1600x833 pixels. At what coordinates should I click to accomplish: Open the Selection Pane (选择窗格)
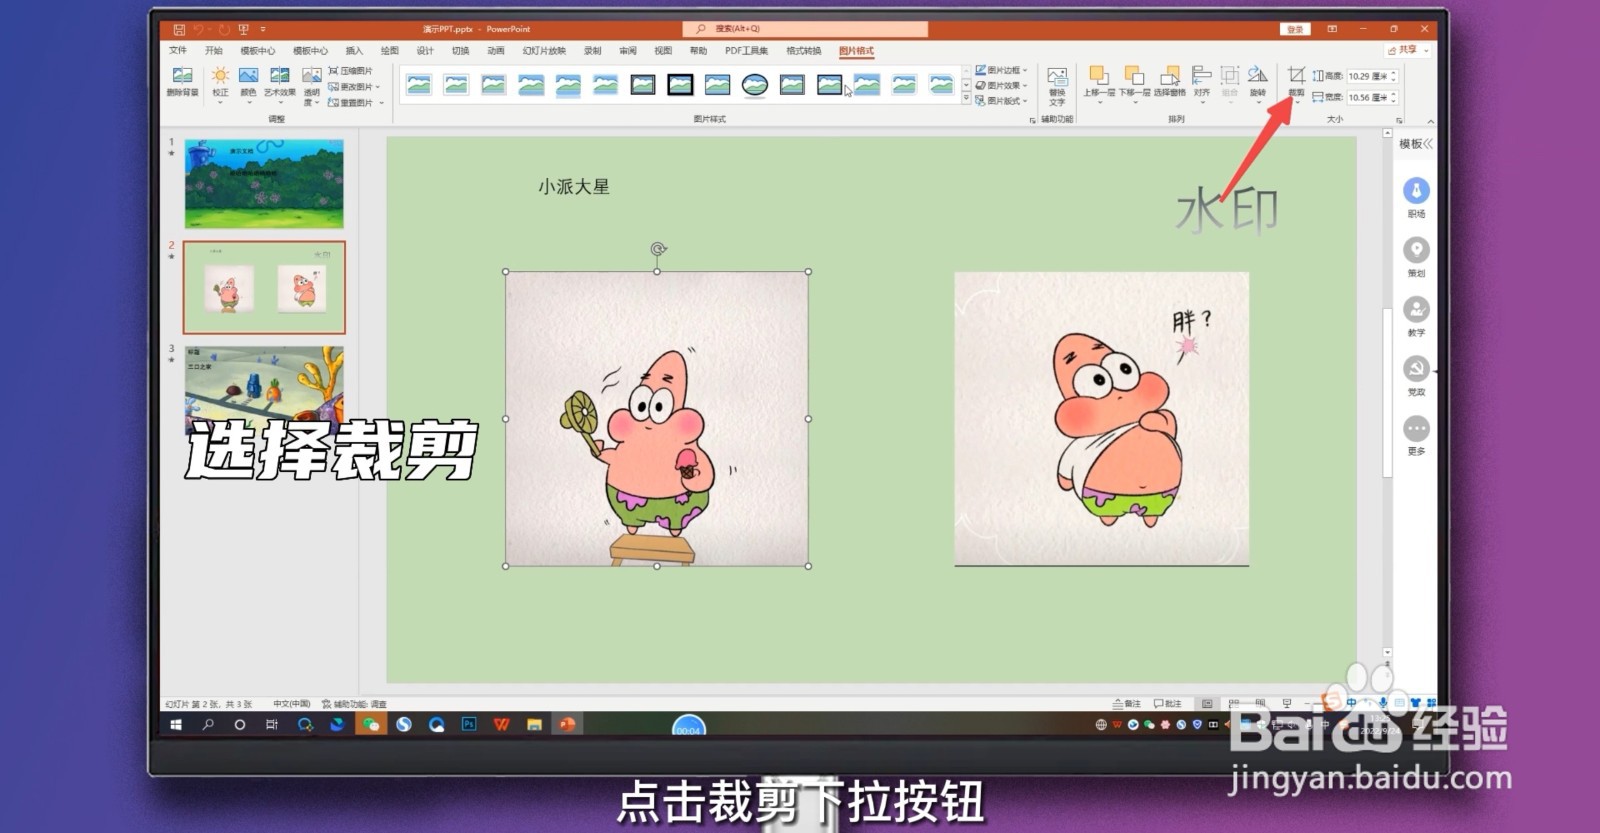pyautogui.click(x=1169, y=82)
